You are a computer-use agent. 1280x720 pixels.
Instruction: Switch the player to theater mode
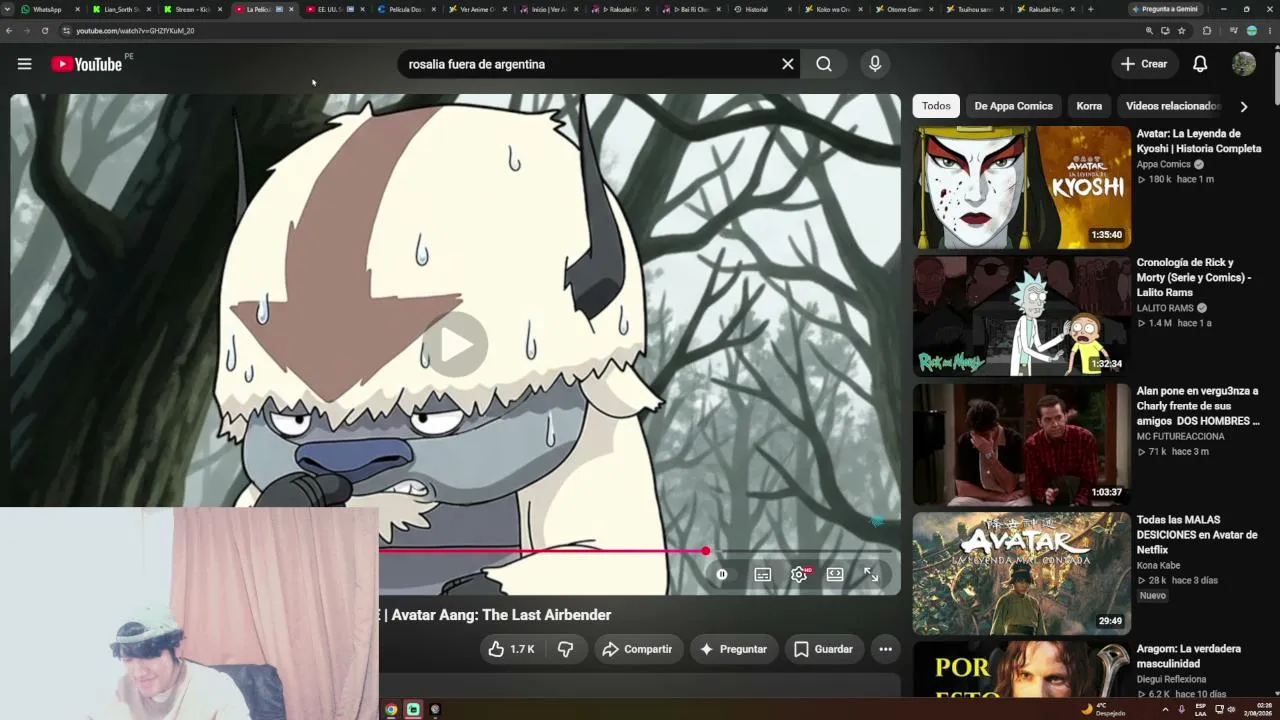835,575
